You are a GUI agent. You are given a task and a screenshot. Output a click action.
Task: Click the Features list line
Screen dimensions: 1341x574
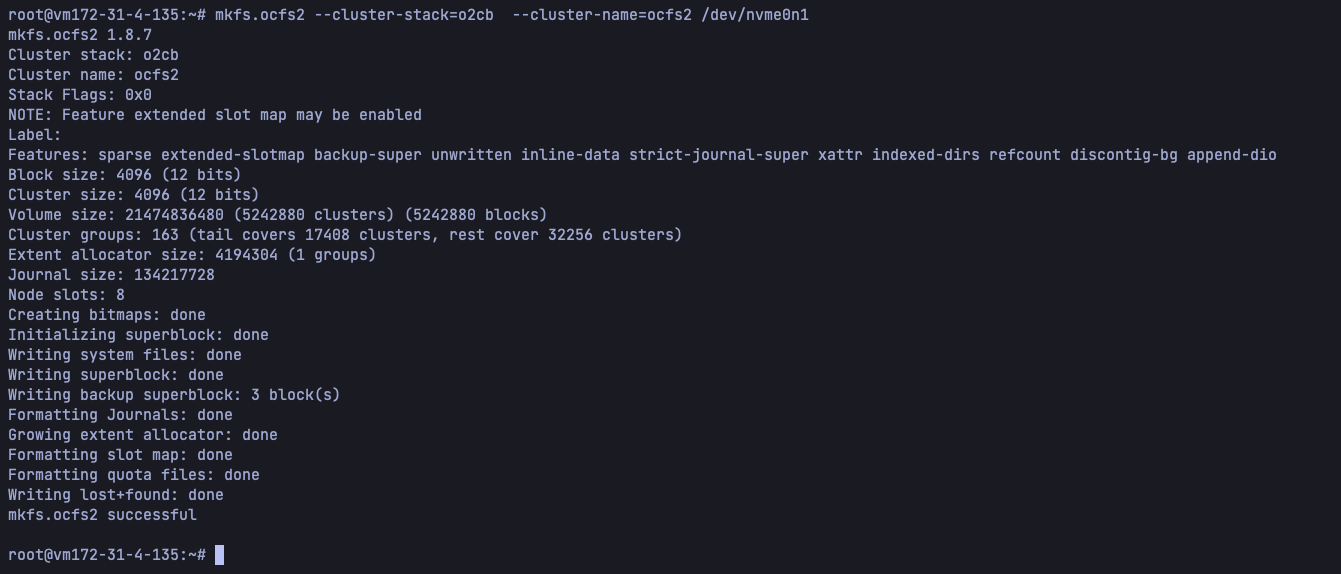click(x=642, y=155)
